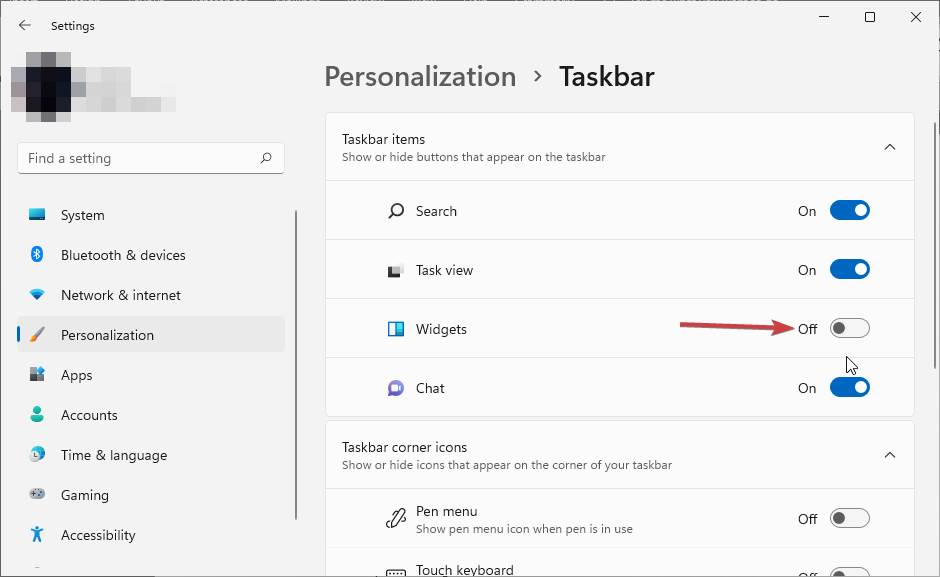
Task: Click the Find a setting search field
Action: [140, 158]
